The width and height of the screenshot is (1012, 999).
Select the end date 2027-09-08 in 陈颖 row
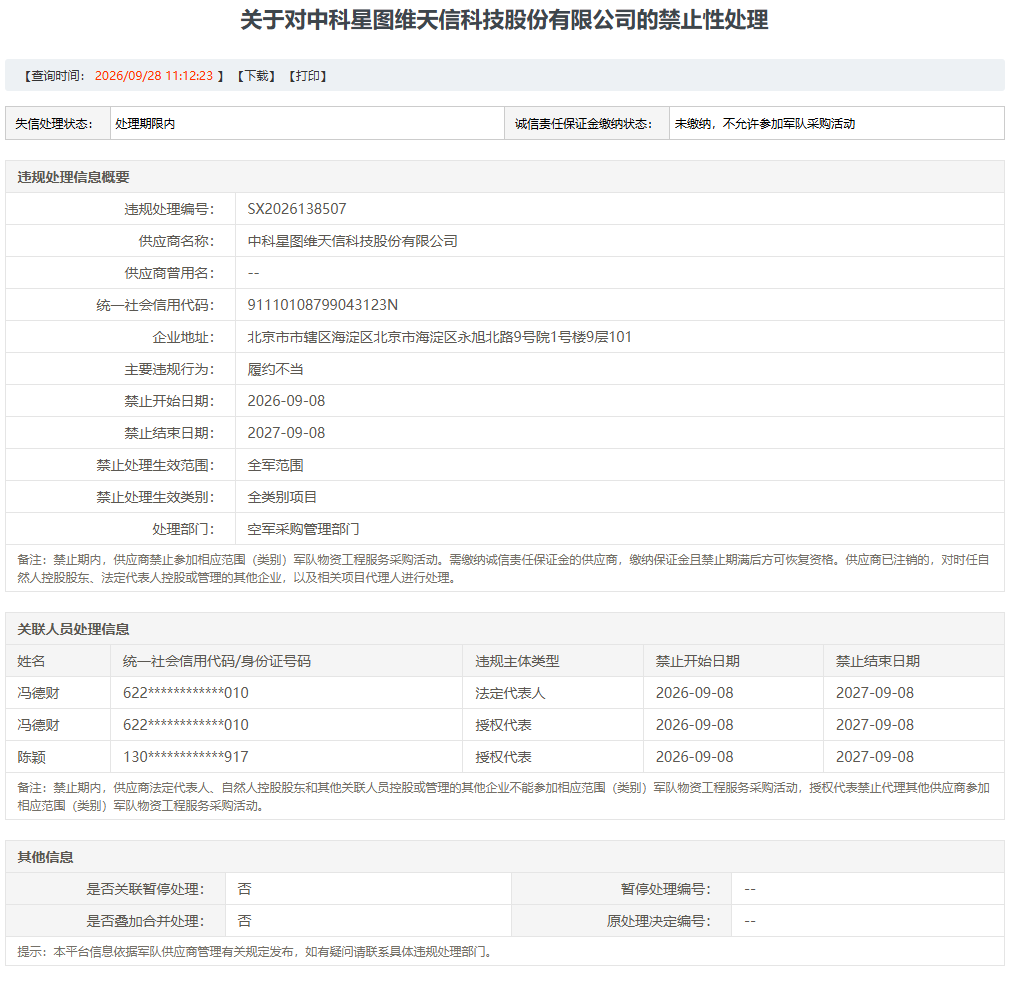875,757
